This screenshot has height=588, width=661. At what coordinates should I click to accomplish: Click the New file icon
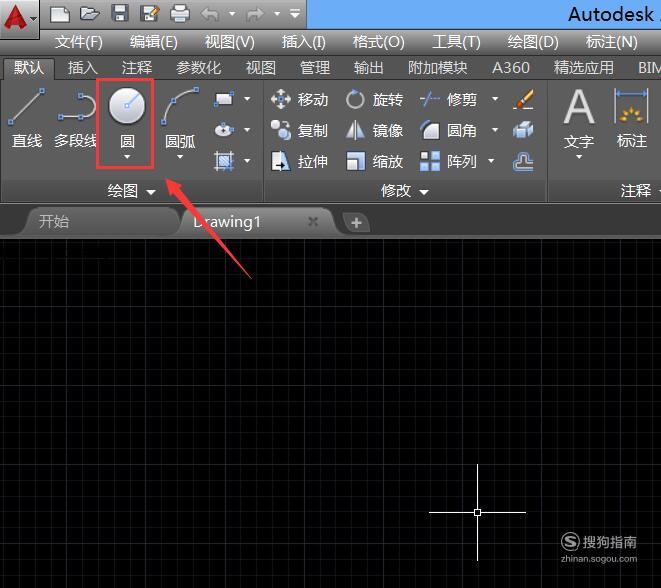(x=60, y=14)
